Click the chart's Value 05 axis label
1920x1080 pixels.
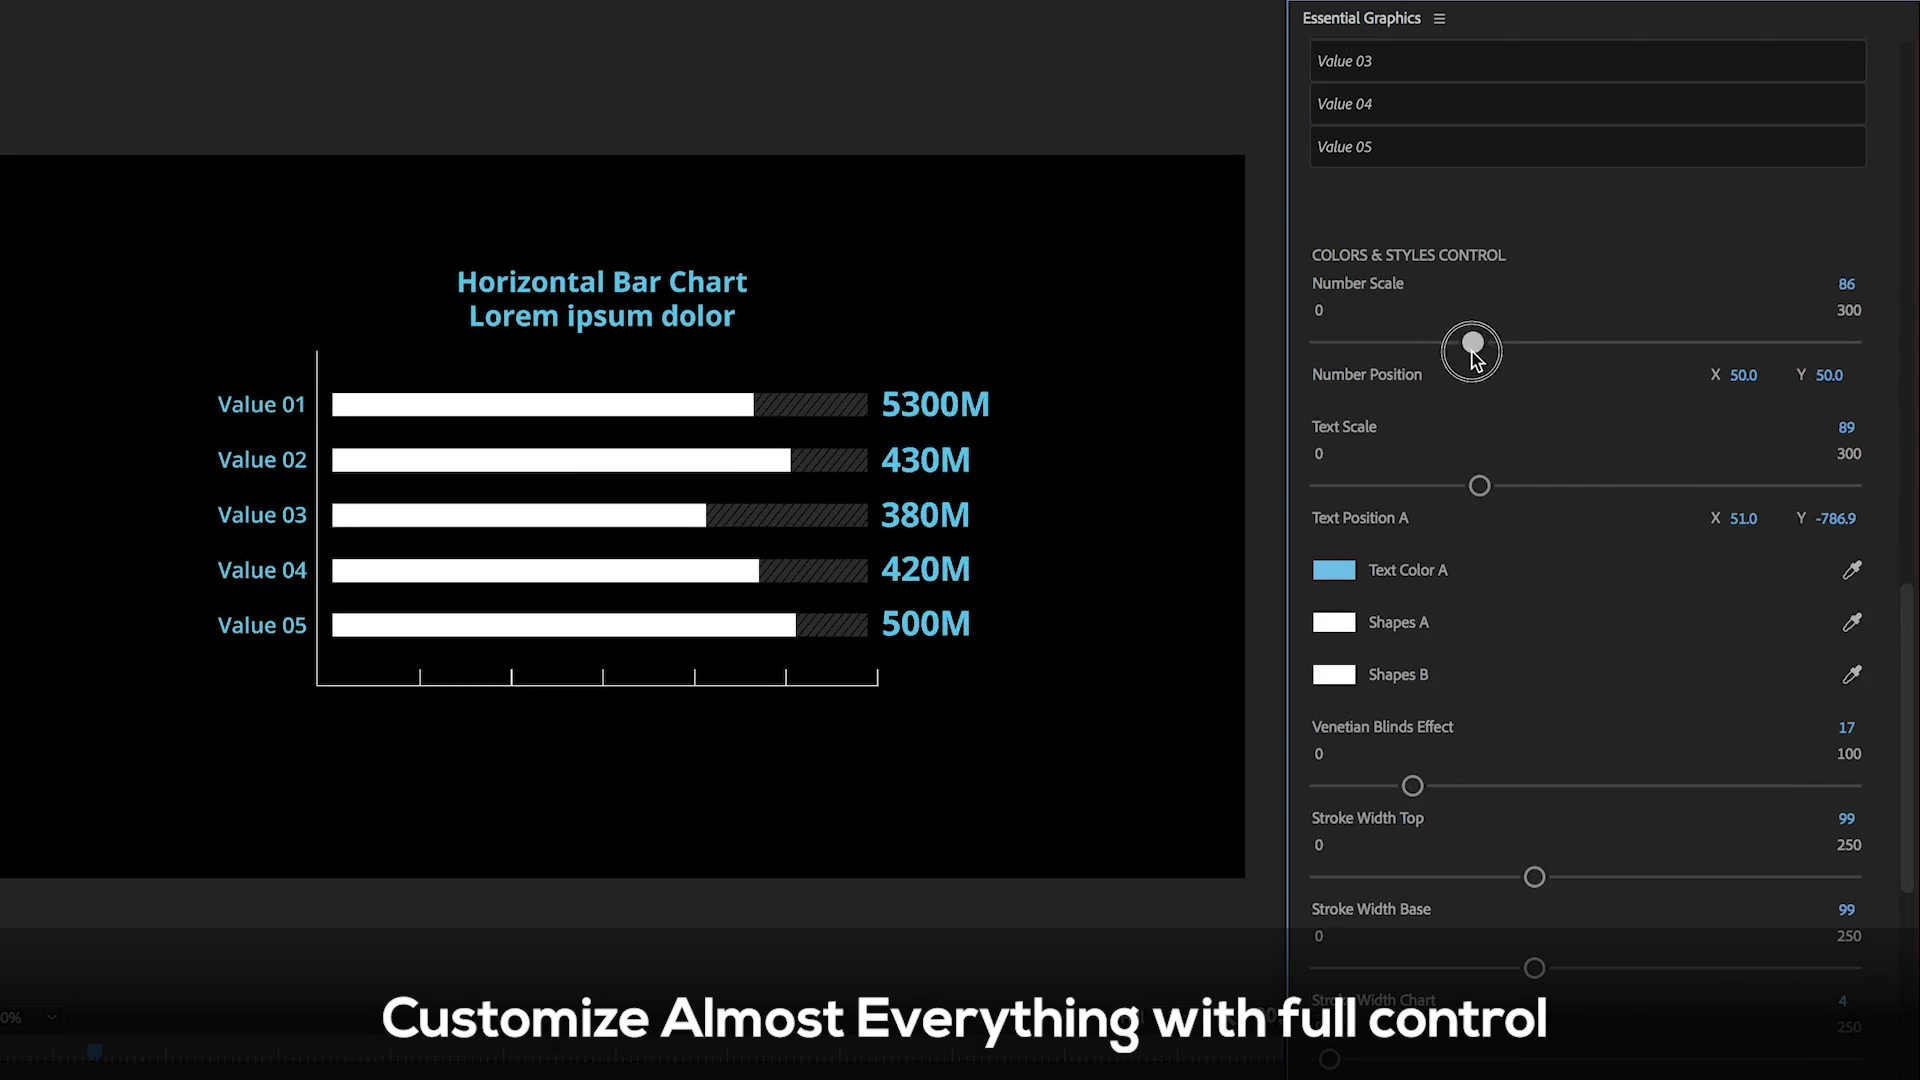click(x=262, y=625)
